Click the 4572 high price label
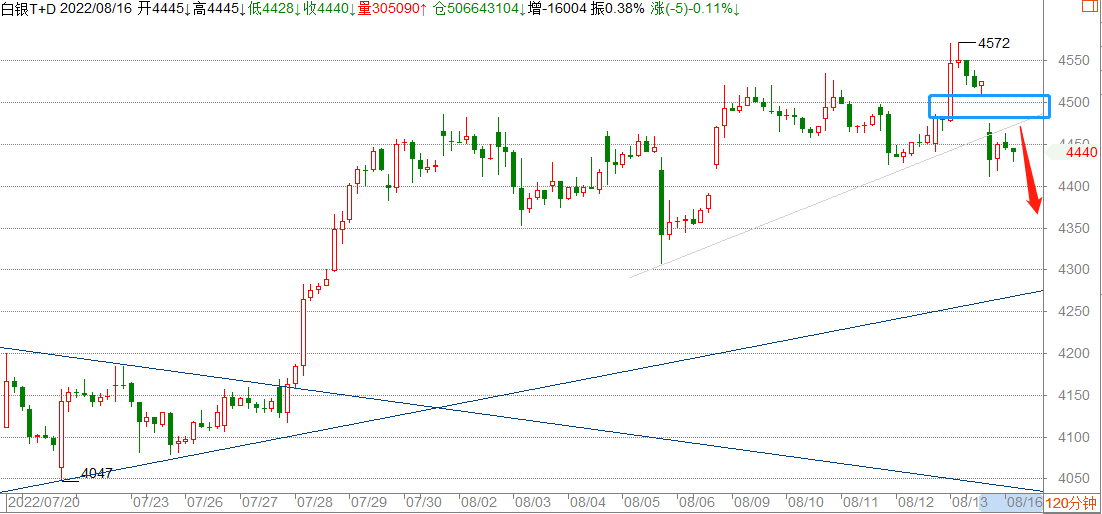 (994, 43)
